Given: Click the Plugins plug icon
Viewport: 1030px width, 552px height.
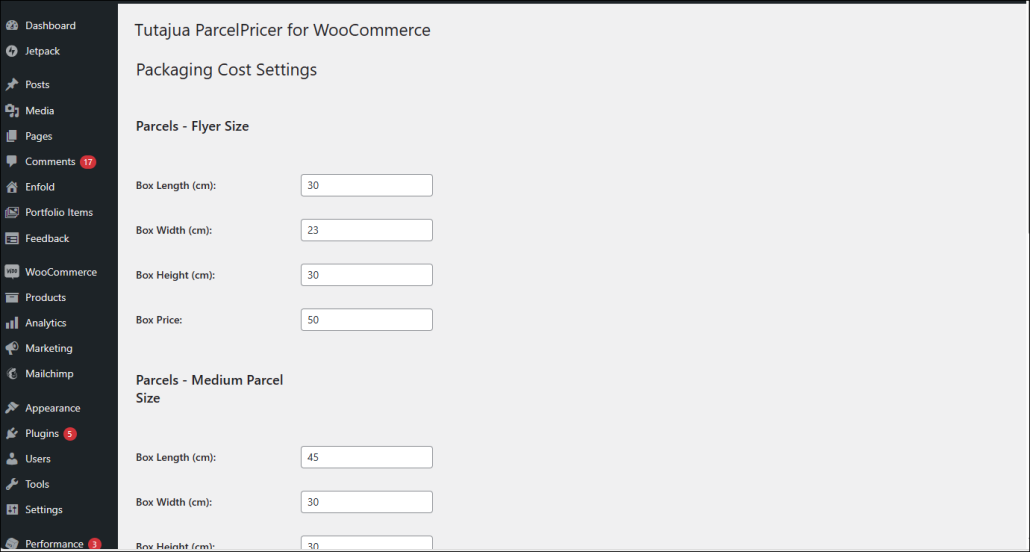Looking at the screenshot, I should (x=12, y=434).
